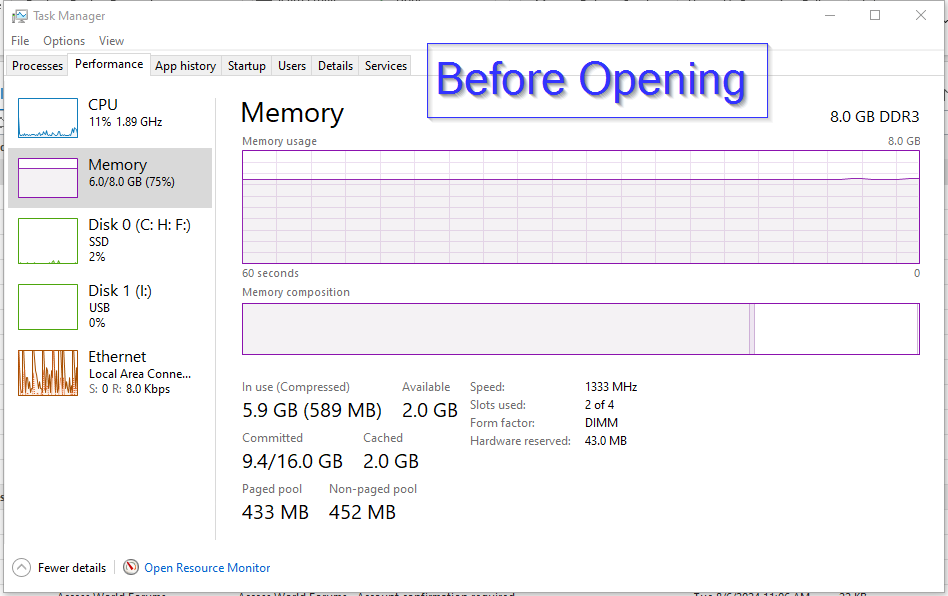The image size is (948, 596).
Task: Click the Resource Monitor gauge icon
Action: pos(131,568)
